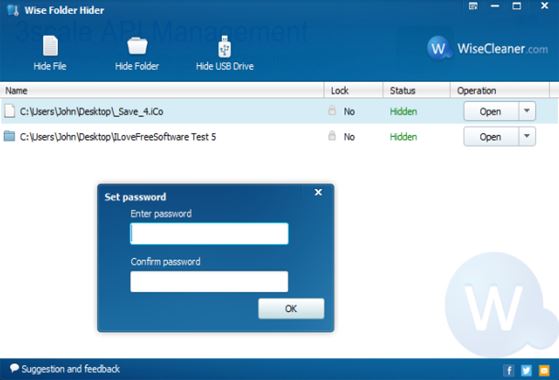Open the Twitter icon in the footer
The image size is (559, 380).
point(526,370)
